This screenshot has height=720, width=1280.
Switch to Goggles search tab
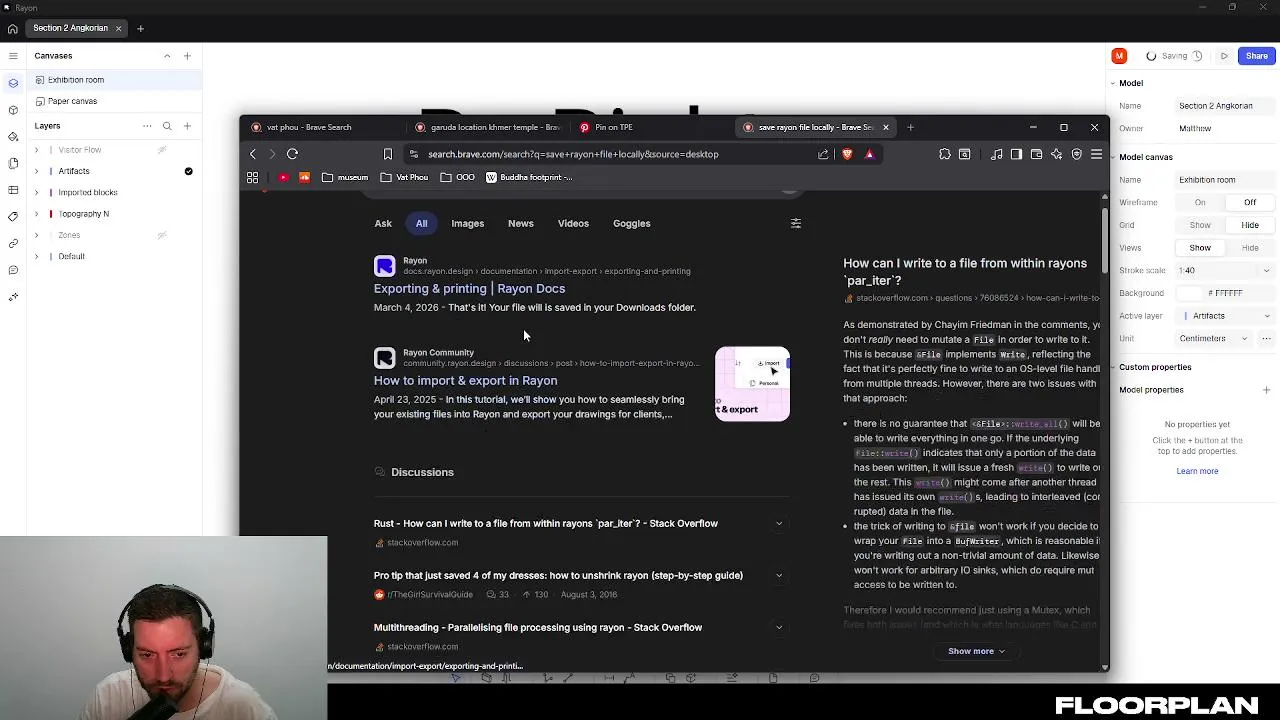[x=631, y=223]
